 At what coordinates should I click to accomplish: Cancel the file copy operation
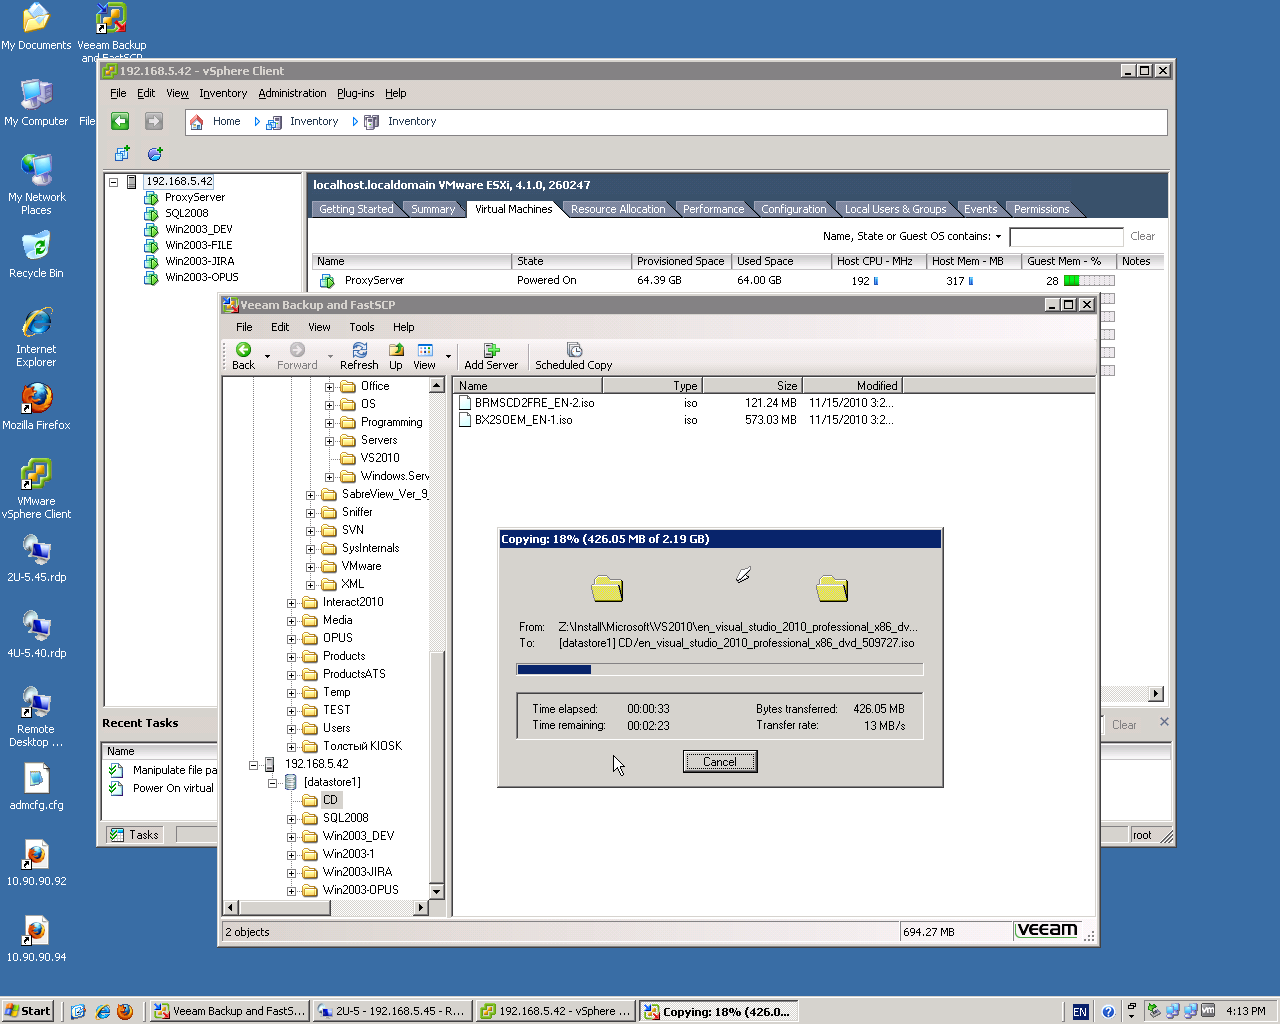[720, 762]
